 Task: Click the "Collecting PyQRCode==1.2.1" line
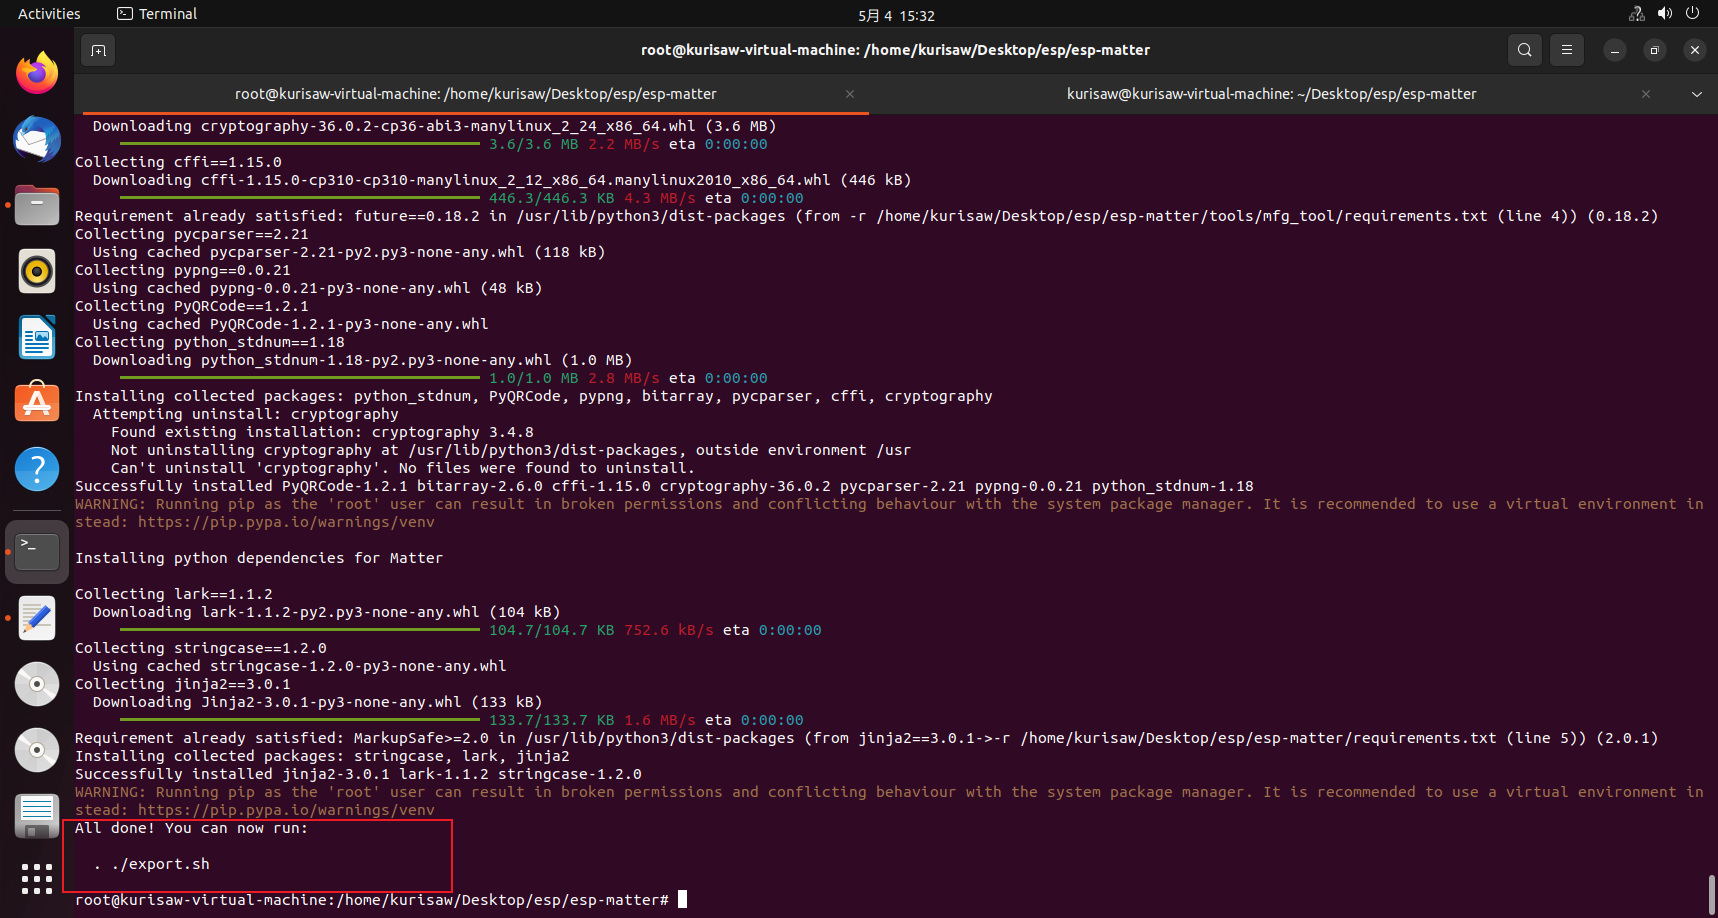click(192, 306)
